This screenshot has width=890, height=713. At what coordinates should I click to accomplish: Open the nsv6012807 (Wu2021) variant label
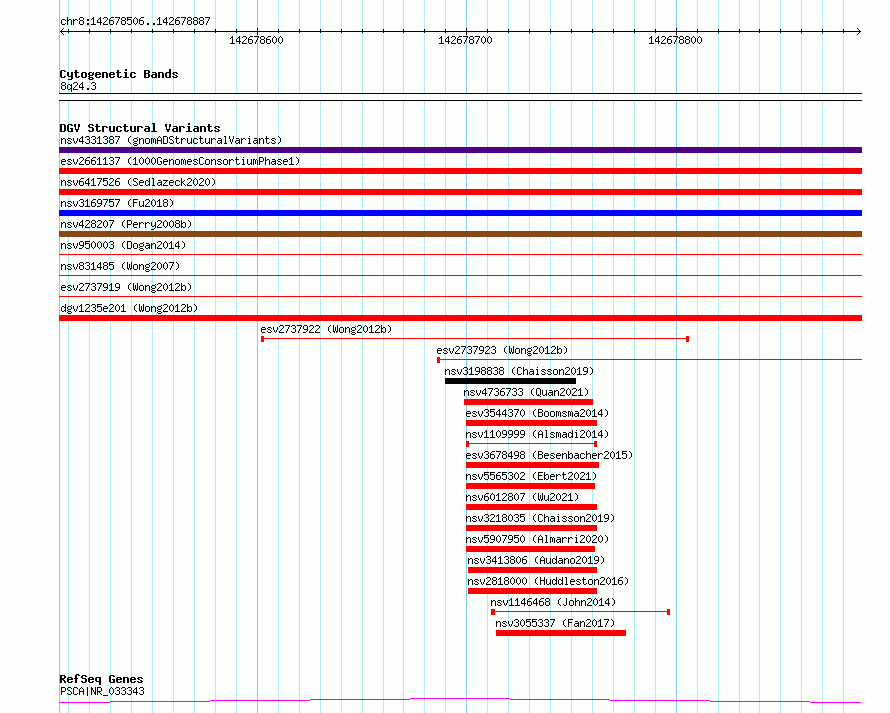522,497
